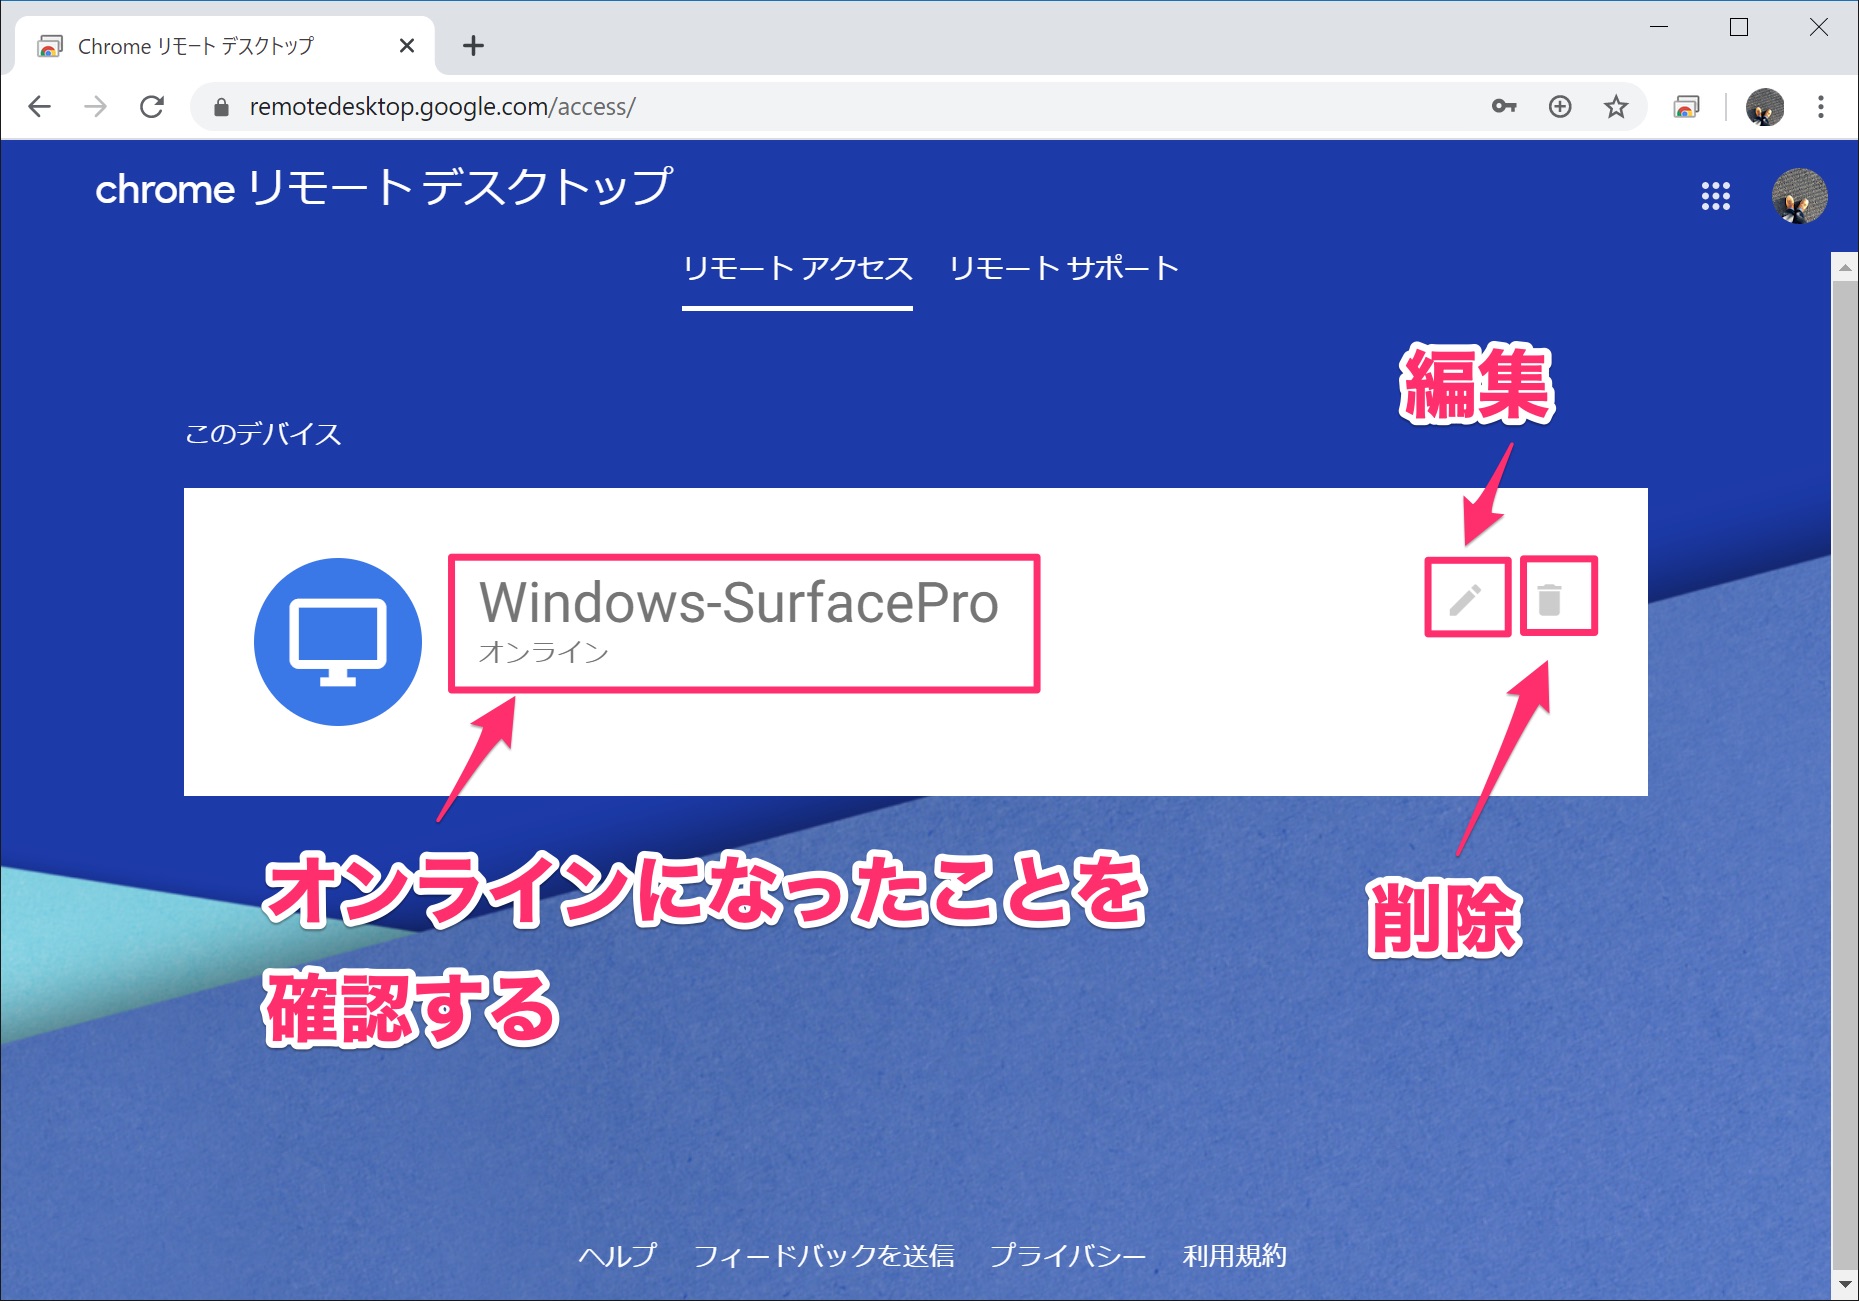Click the scrollbar up arrow
1859x1301 pixels.
[x=1844, y=266]
